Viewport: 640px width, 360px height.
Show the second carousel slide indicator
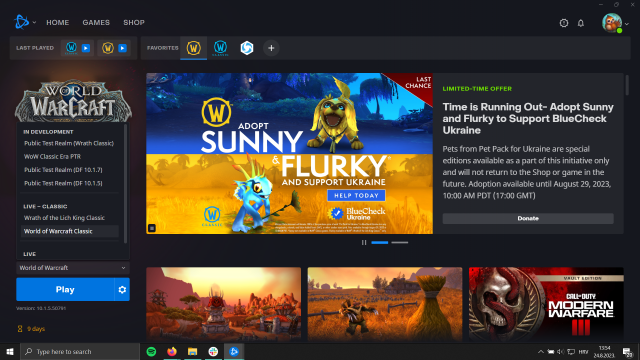(x=400, y=242)
